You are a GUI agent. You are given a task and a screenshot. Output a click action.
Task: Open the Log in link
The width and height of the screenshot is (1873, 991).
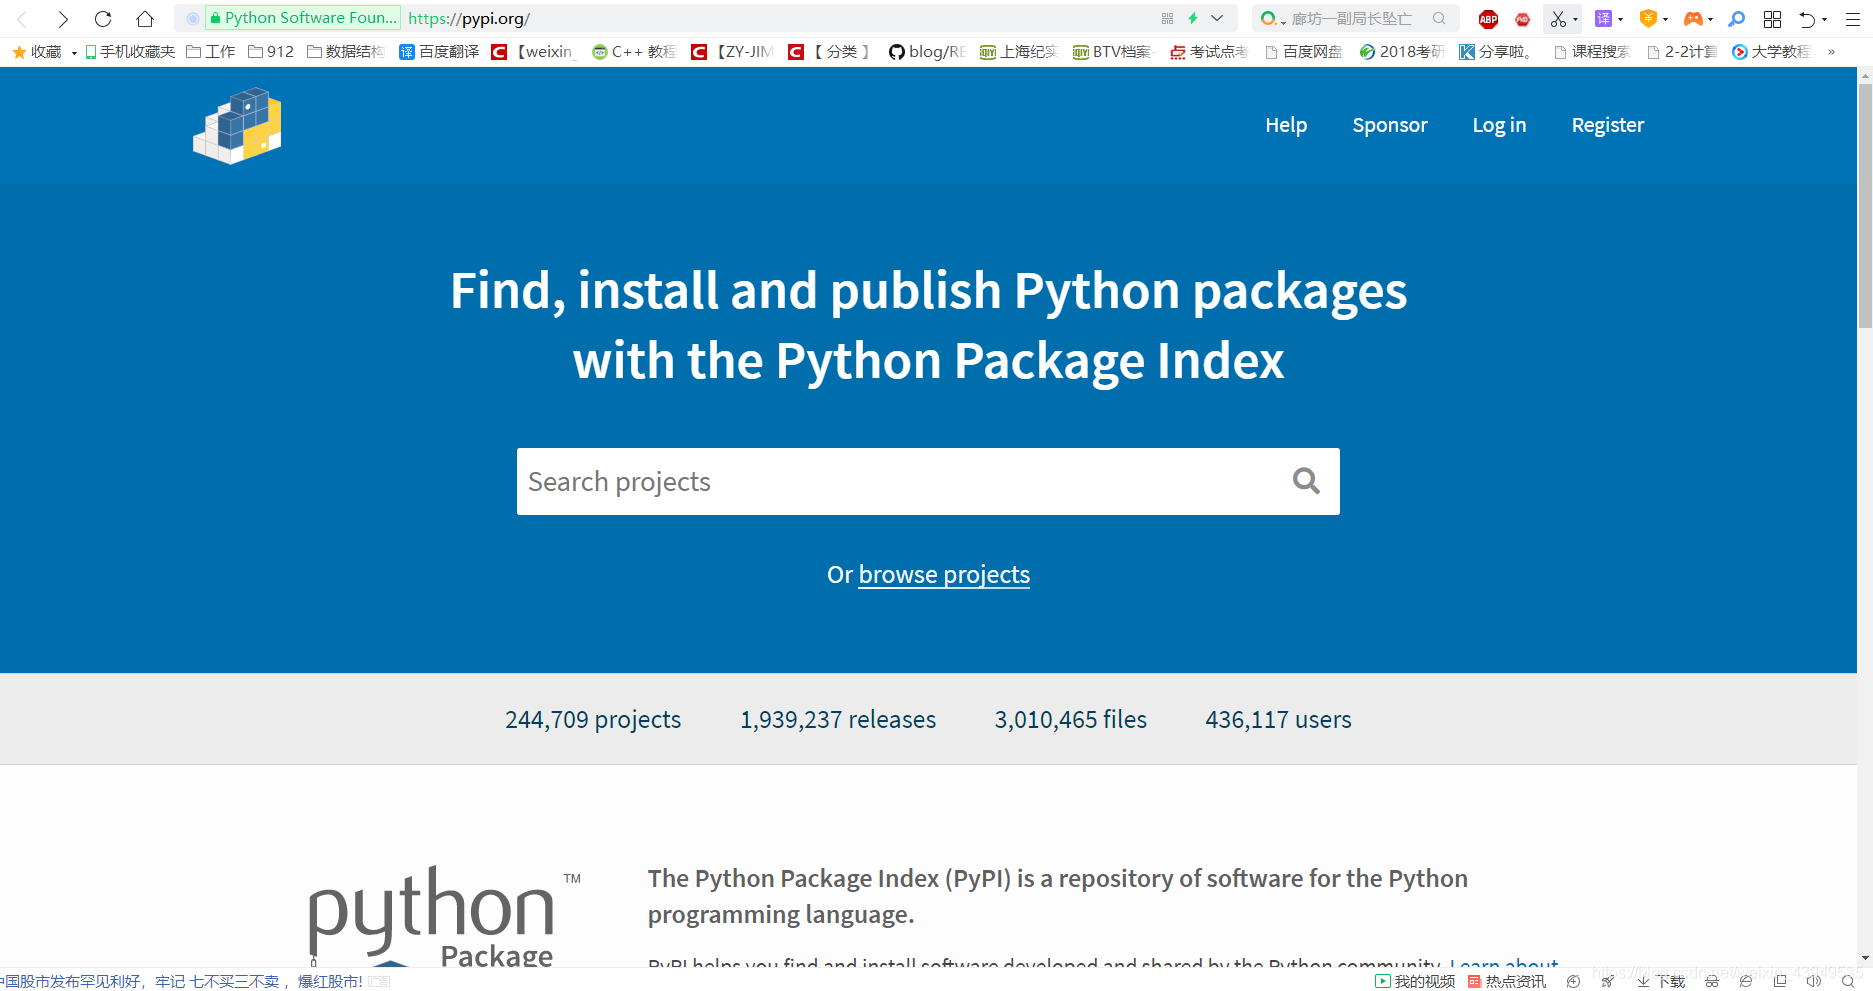1499,125
